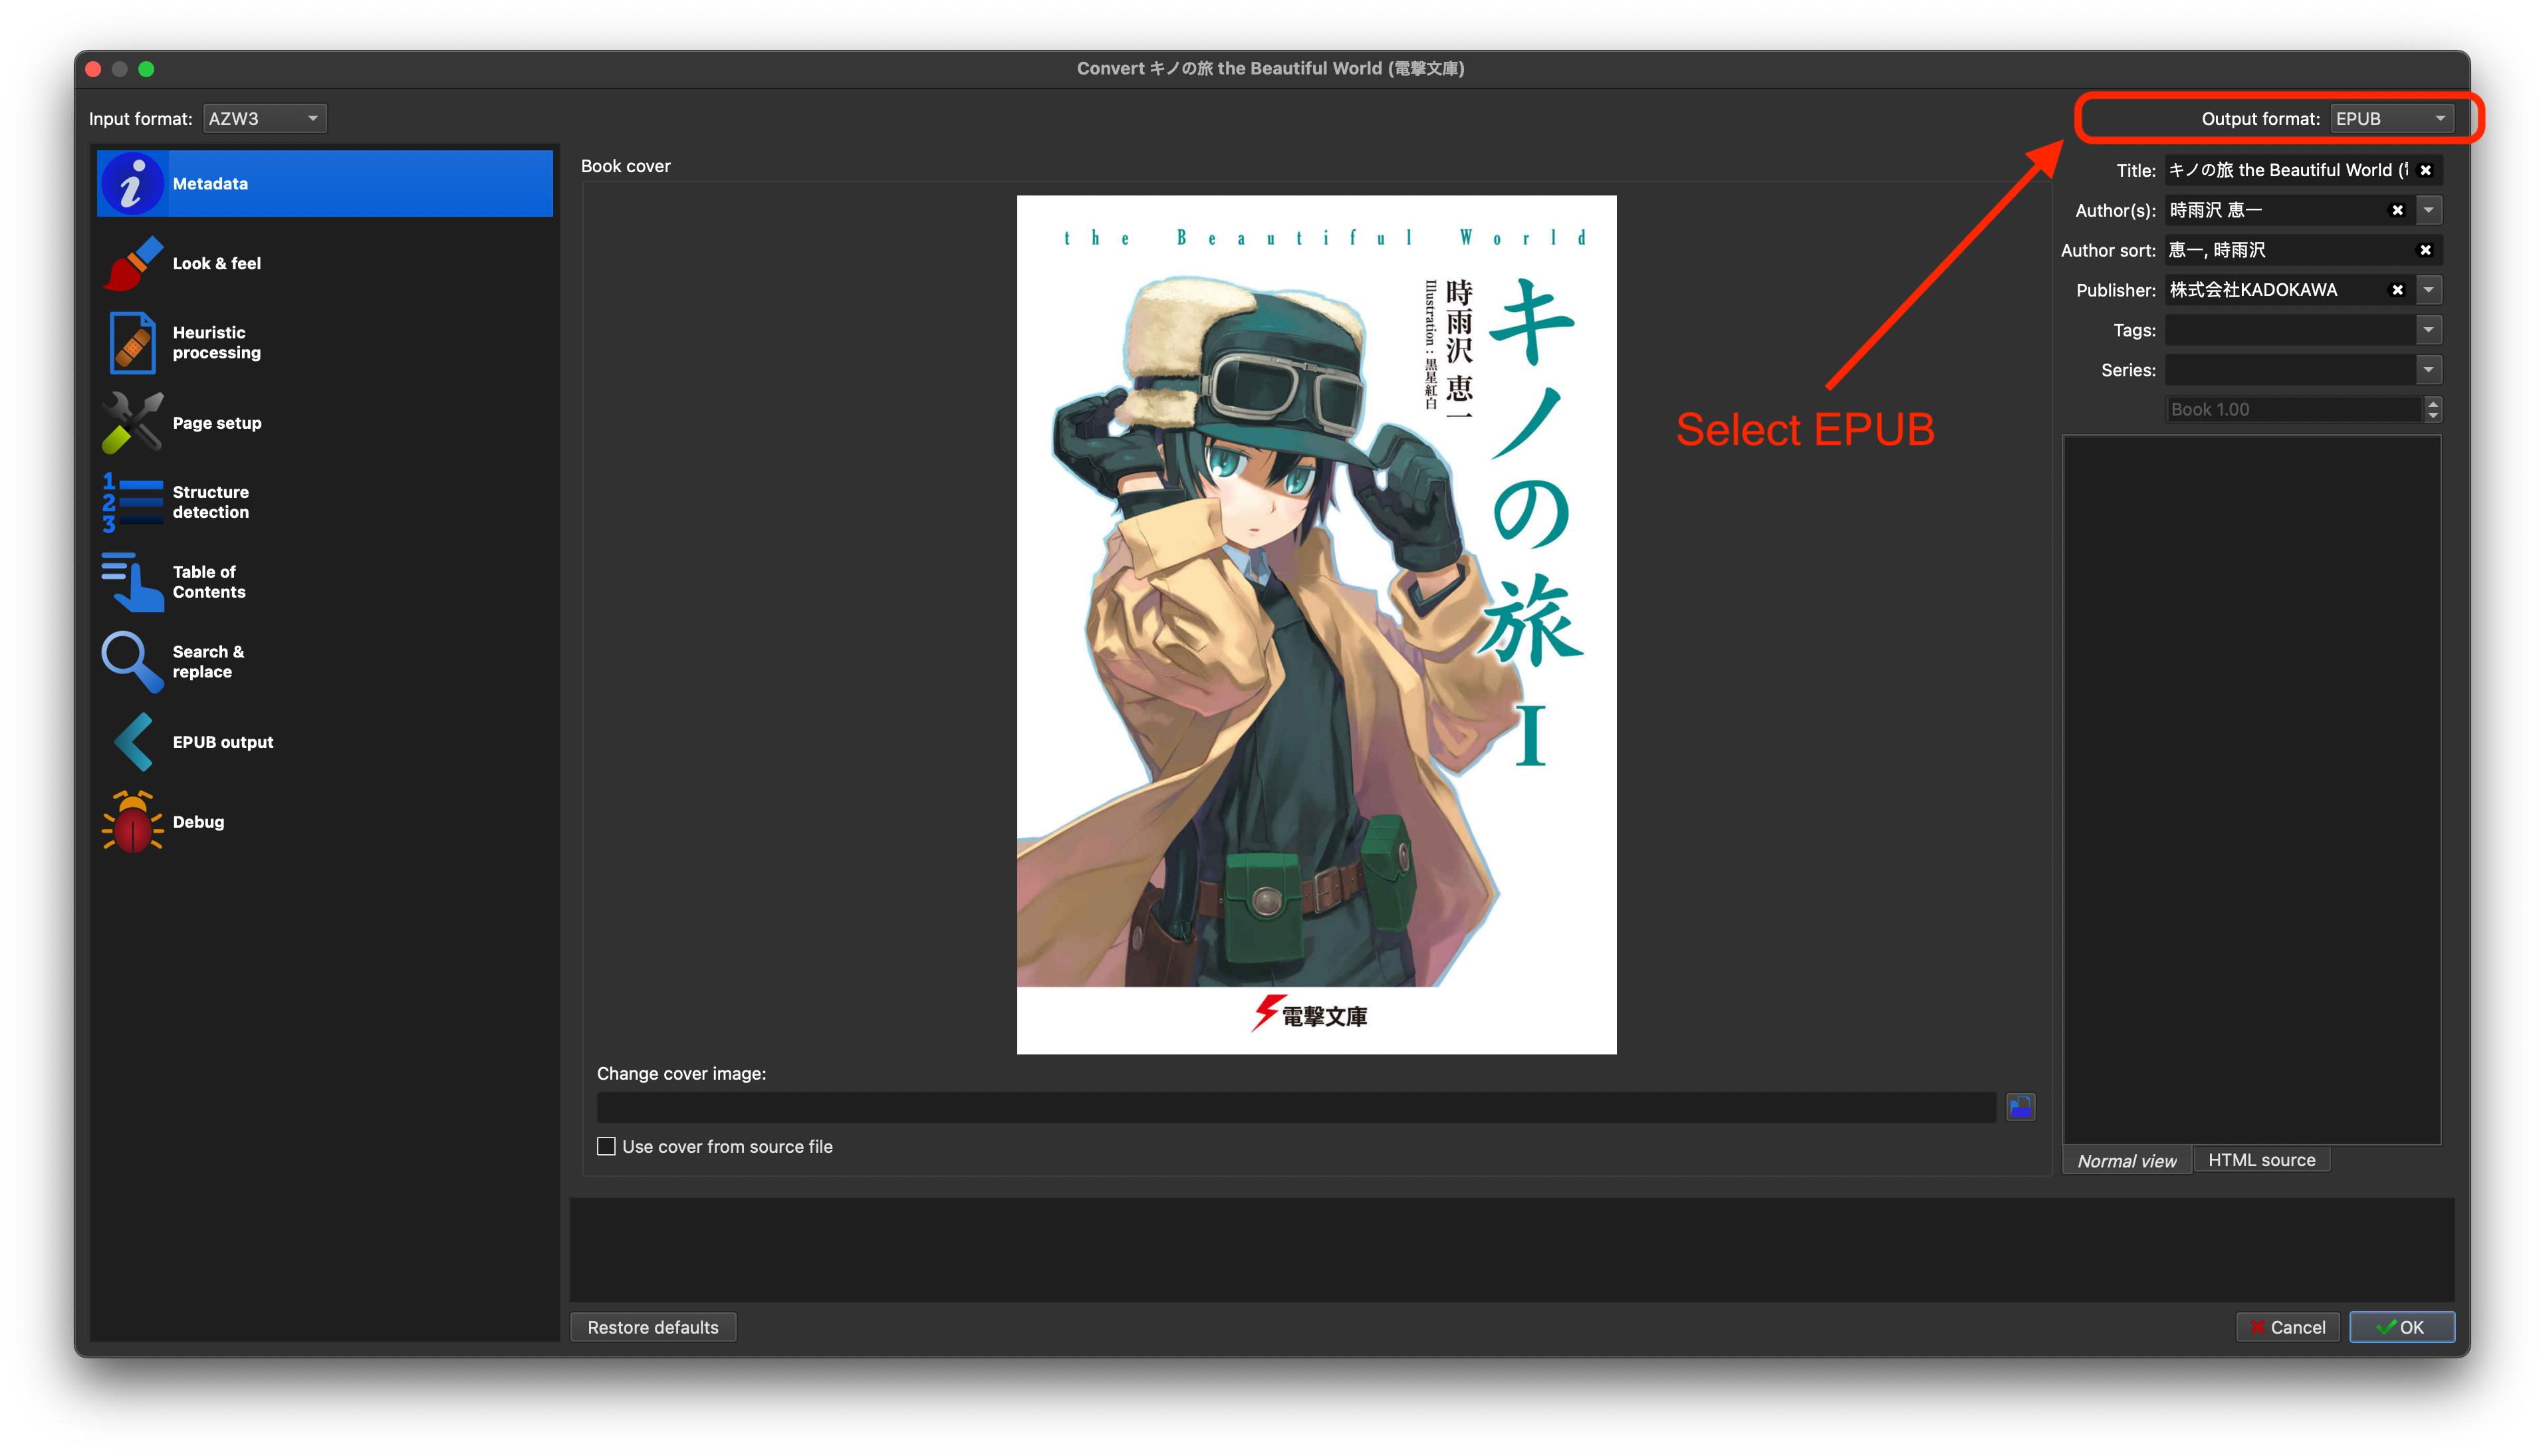Go to the EPUB output section

[325, 742]
